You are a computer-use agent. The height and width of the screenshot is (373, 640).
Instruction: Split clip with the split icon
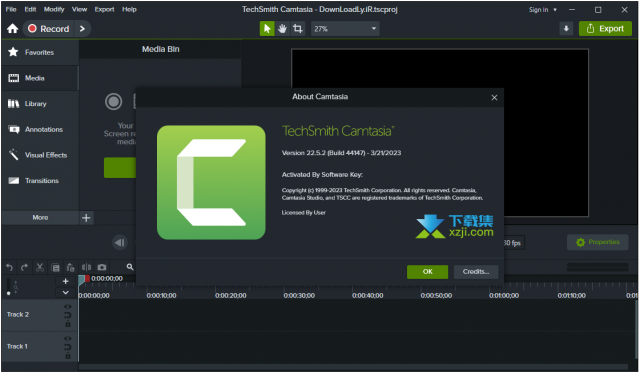[86, 267]
